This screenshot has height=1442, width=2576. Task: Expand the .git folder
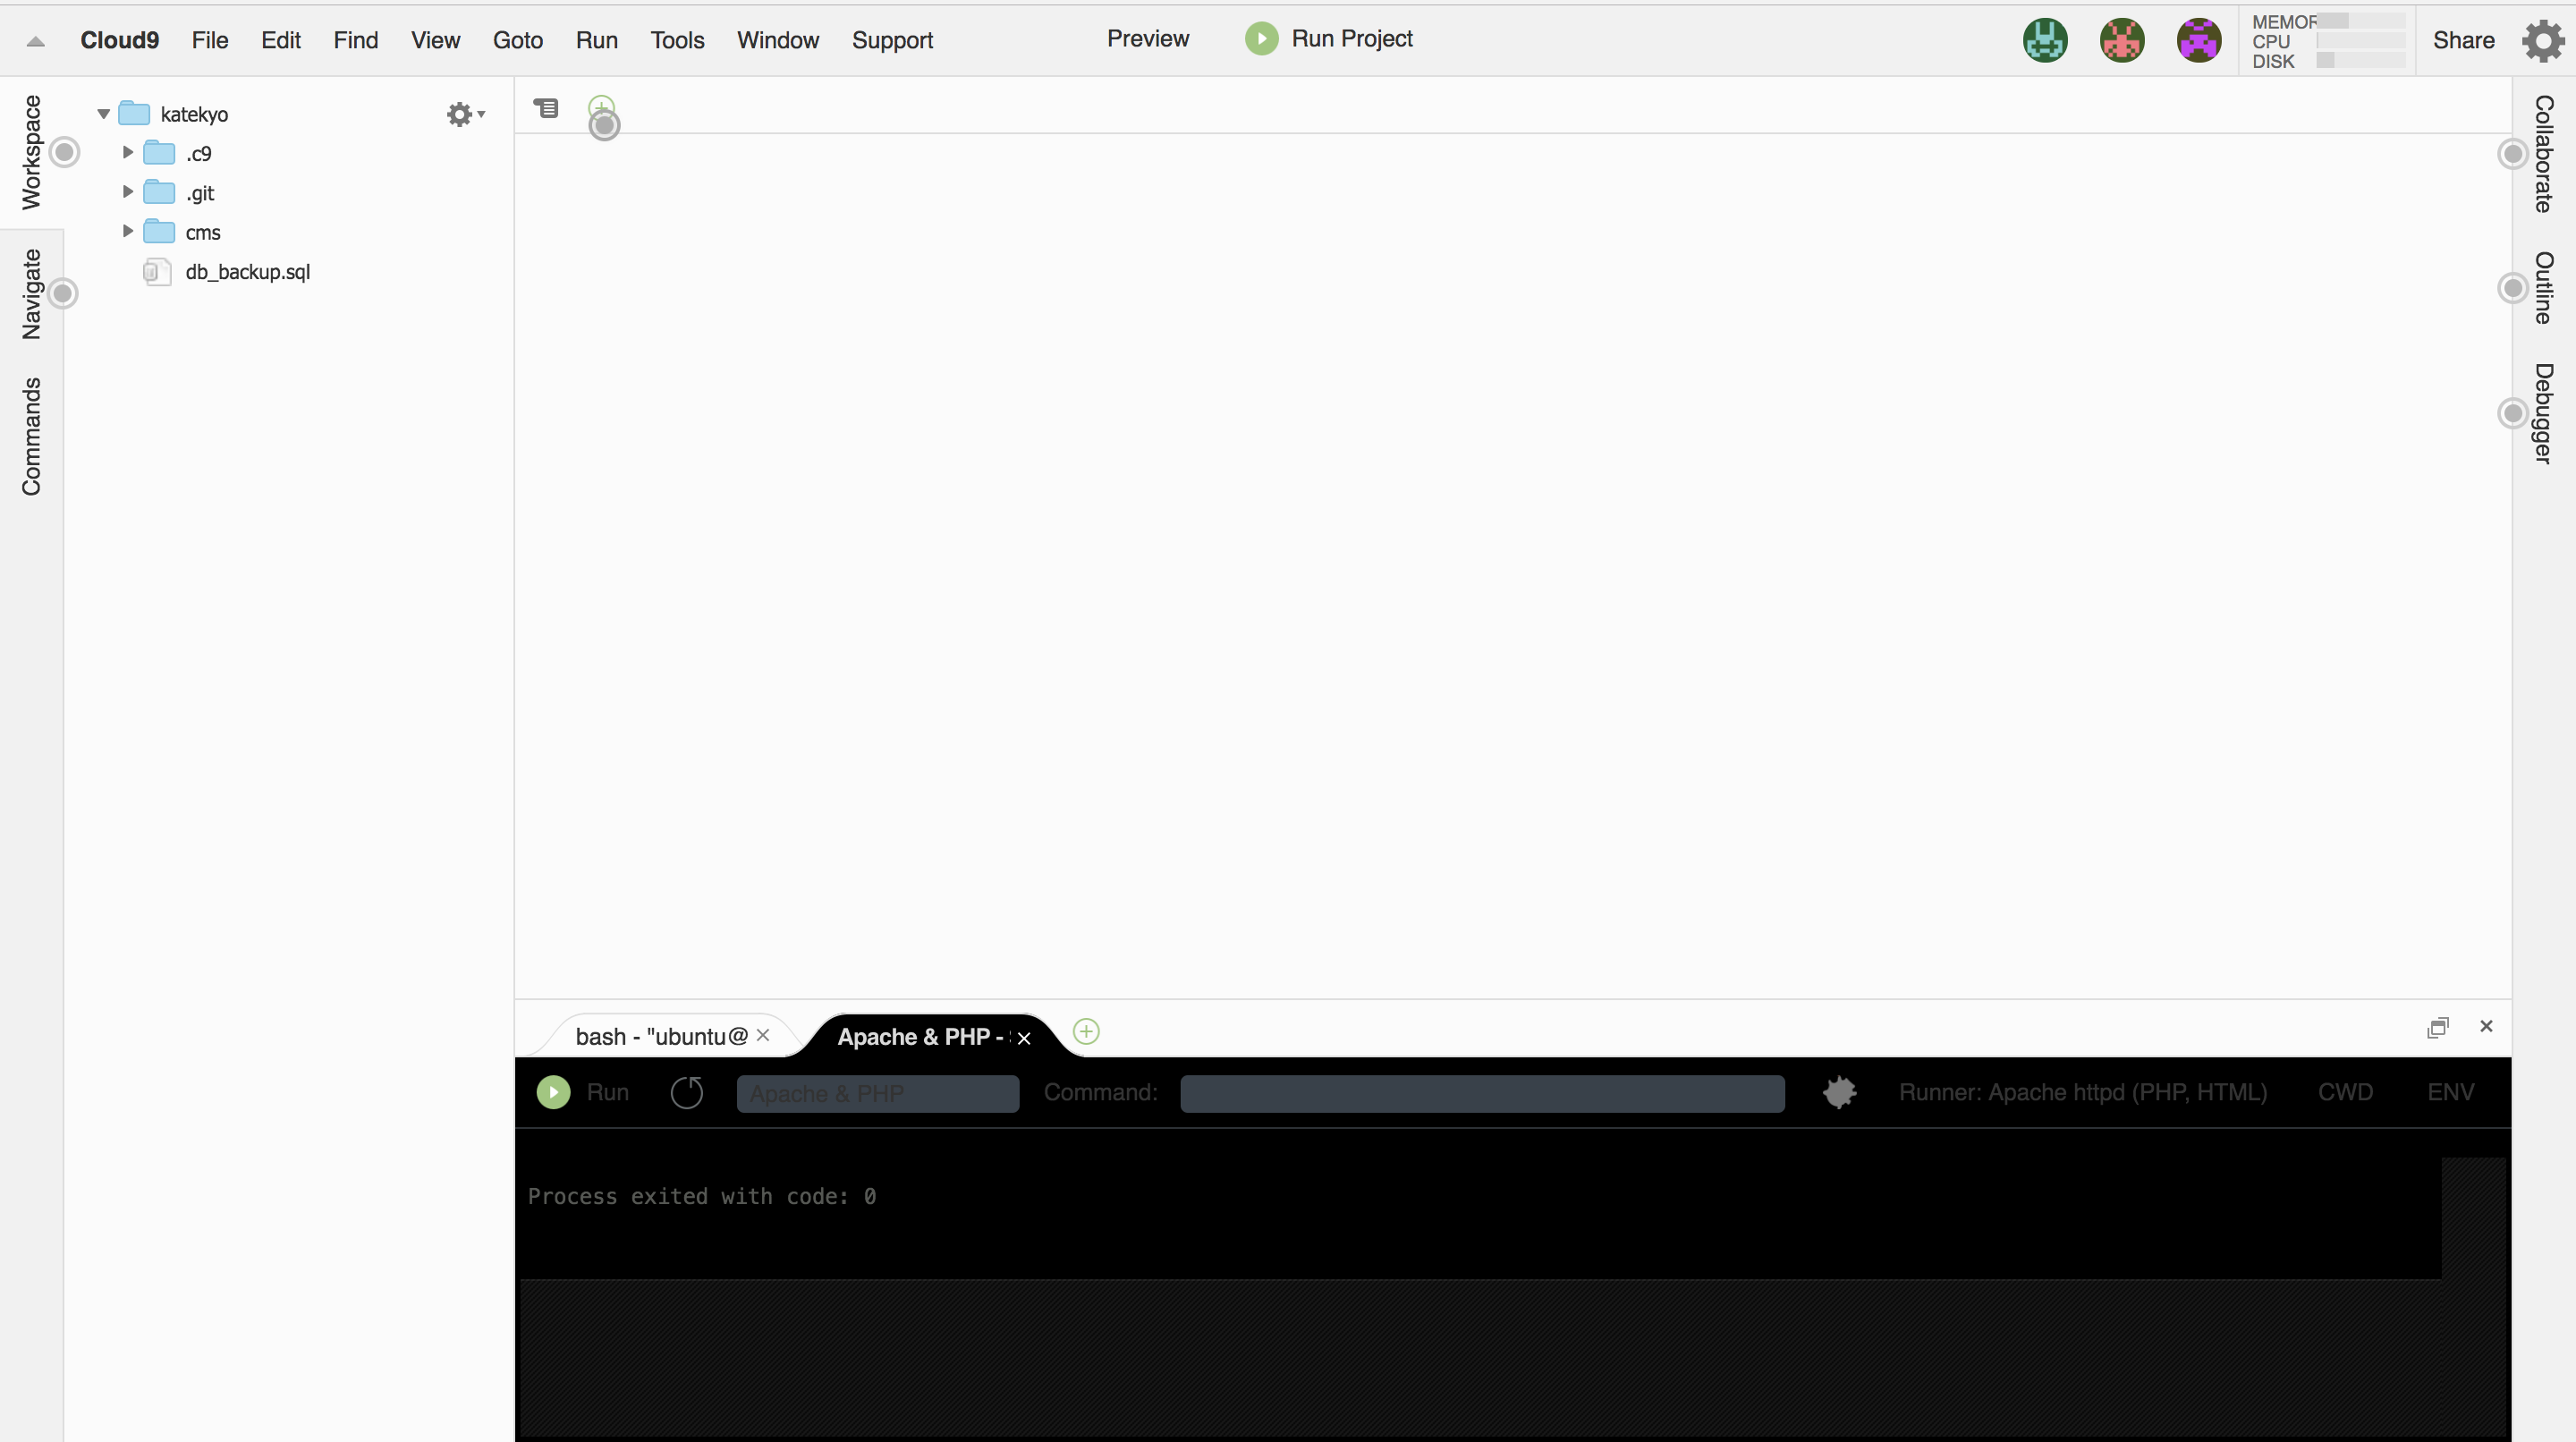(127, 192)
